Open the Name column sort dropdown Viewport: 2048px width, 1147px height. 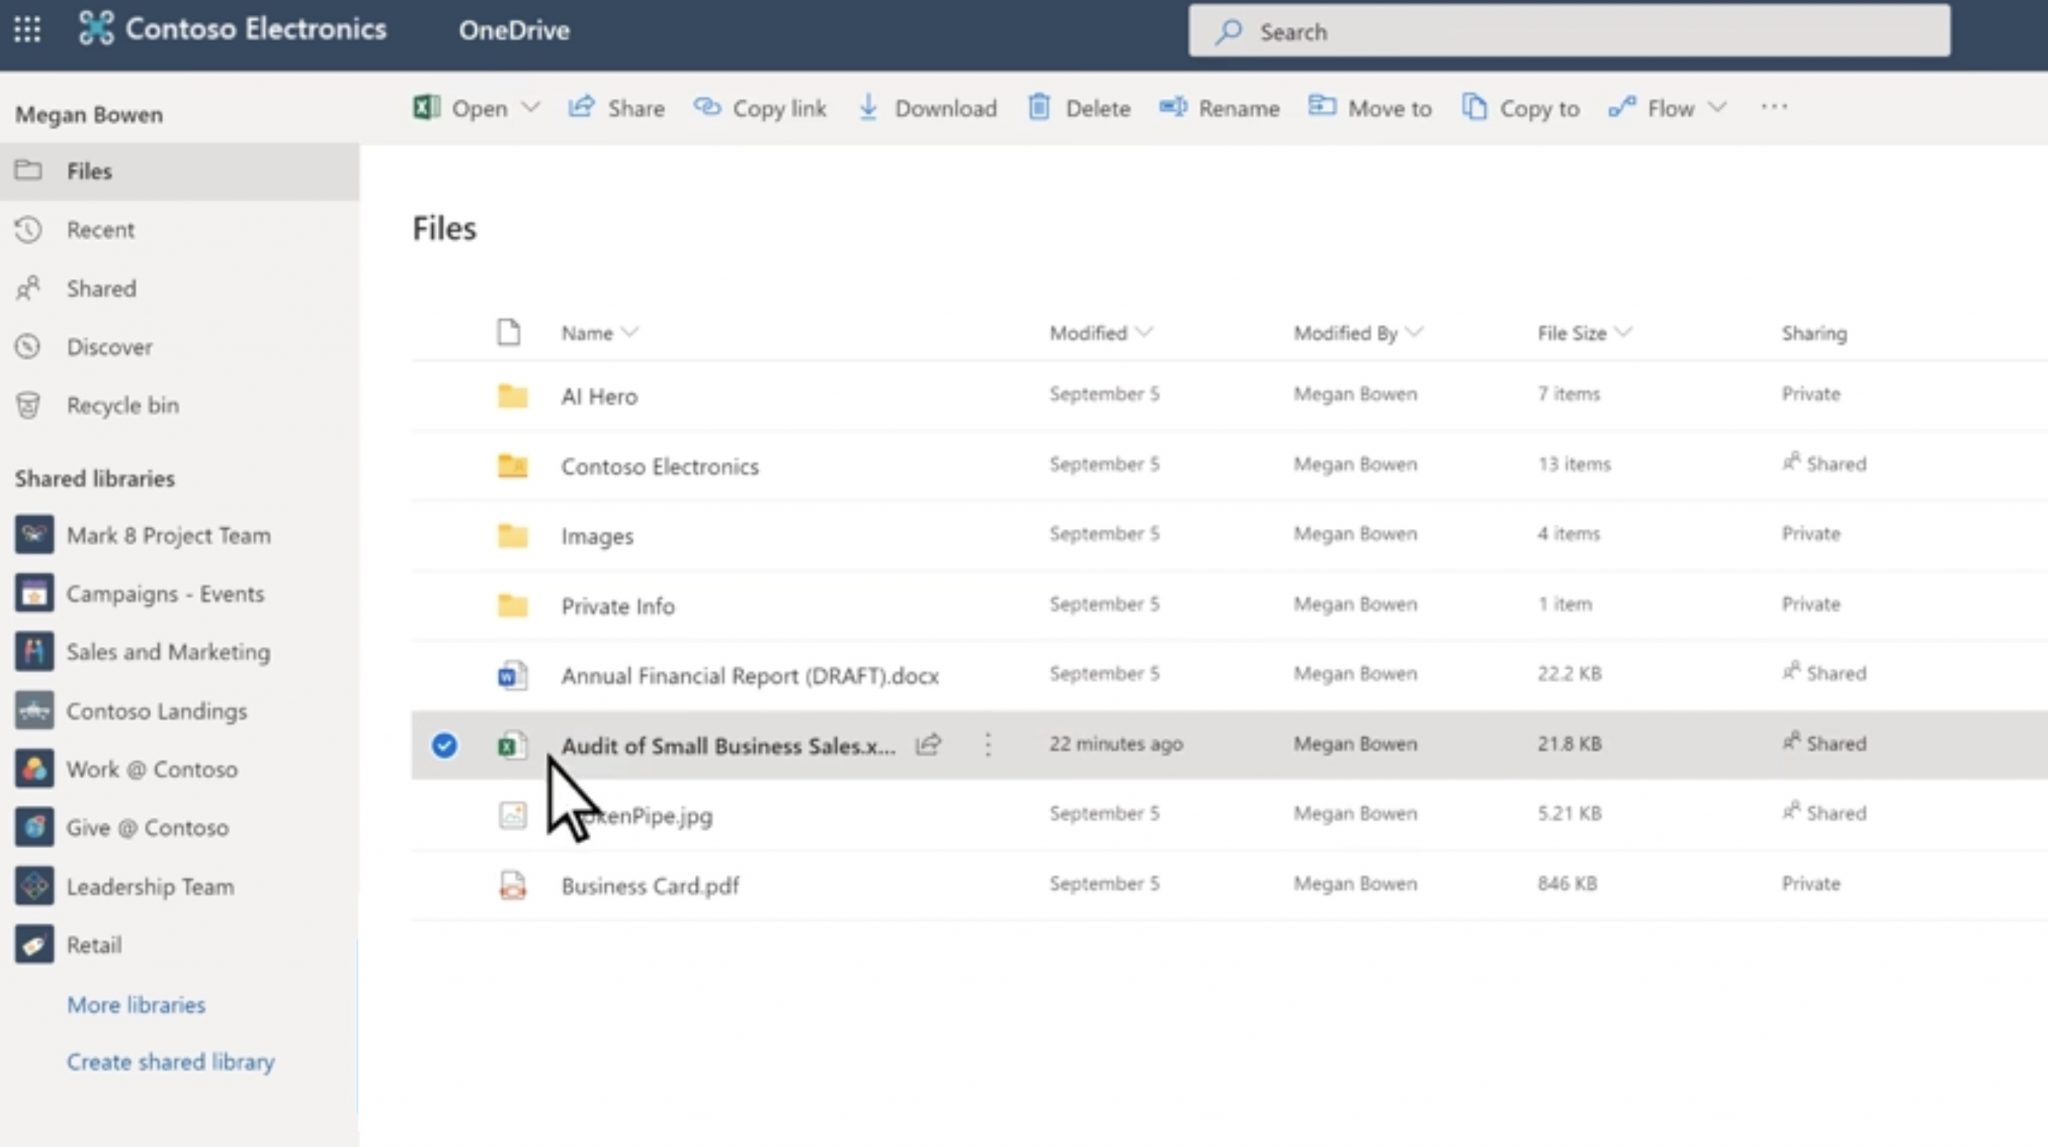[x=630, y=332]
